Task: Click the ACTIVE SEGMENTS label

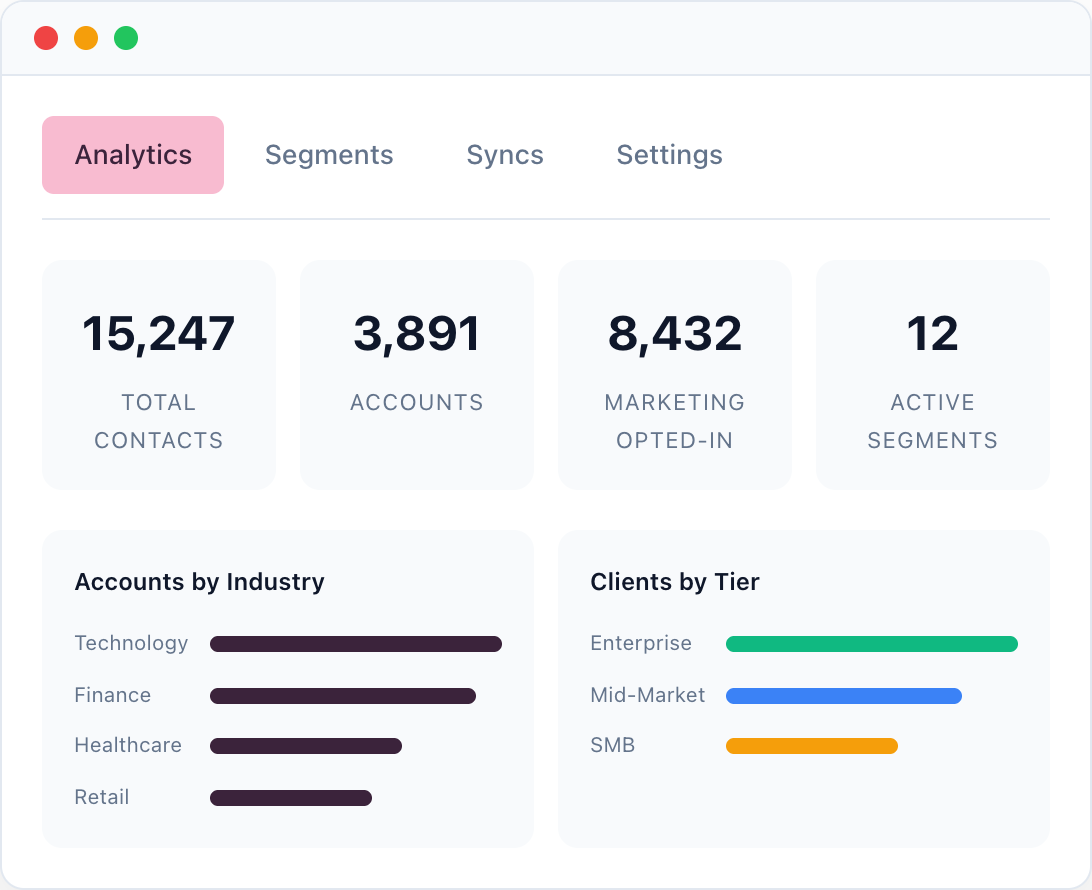Action: point(933,421)
